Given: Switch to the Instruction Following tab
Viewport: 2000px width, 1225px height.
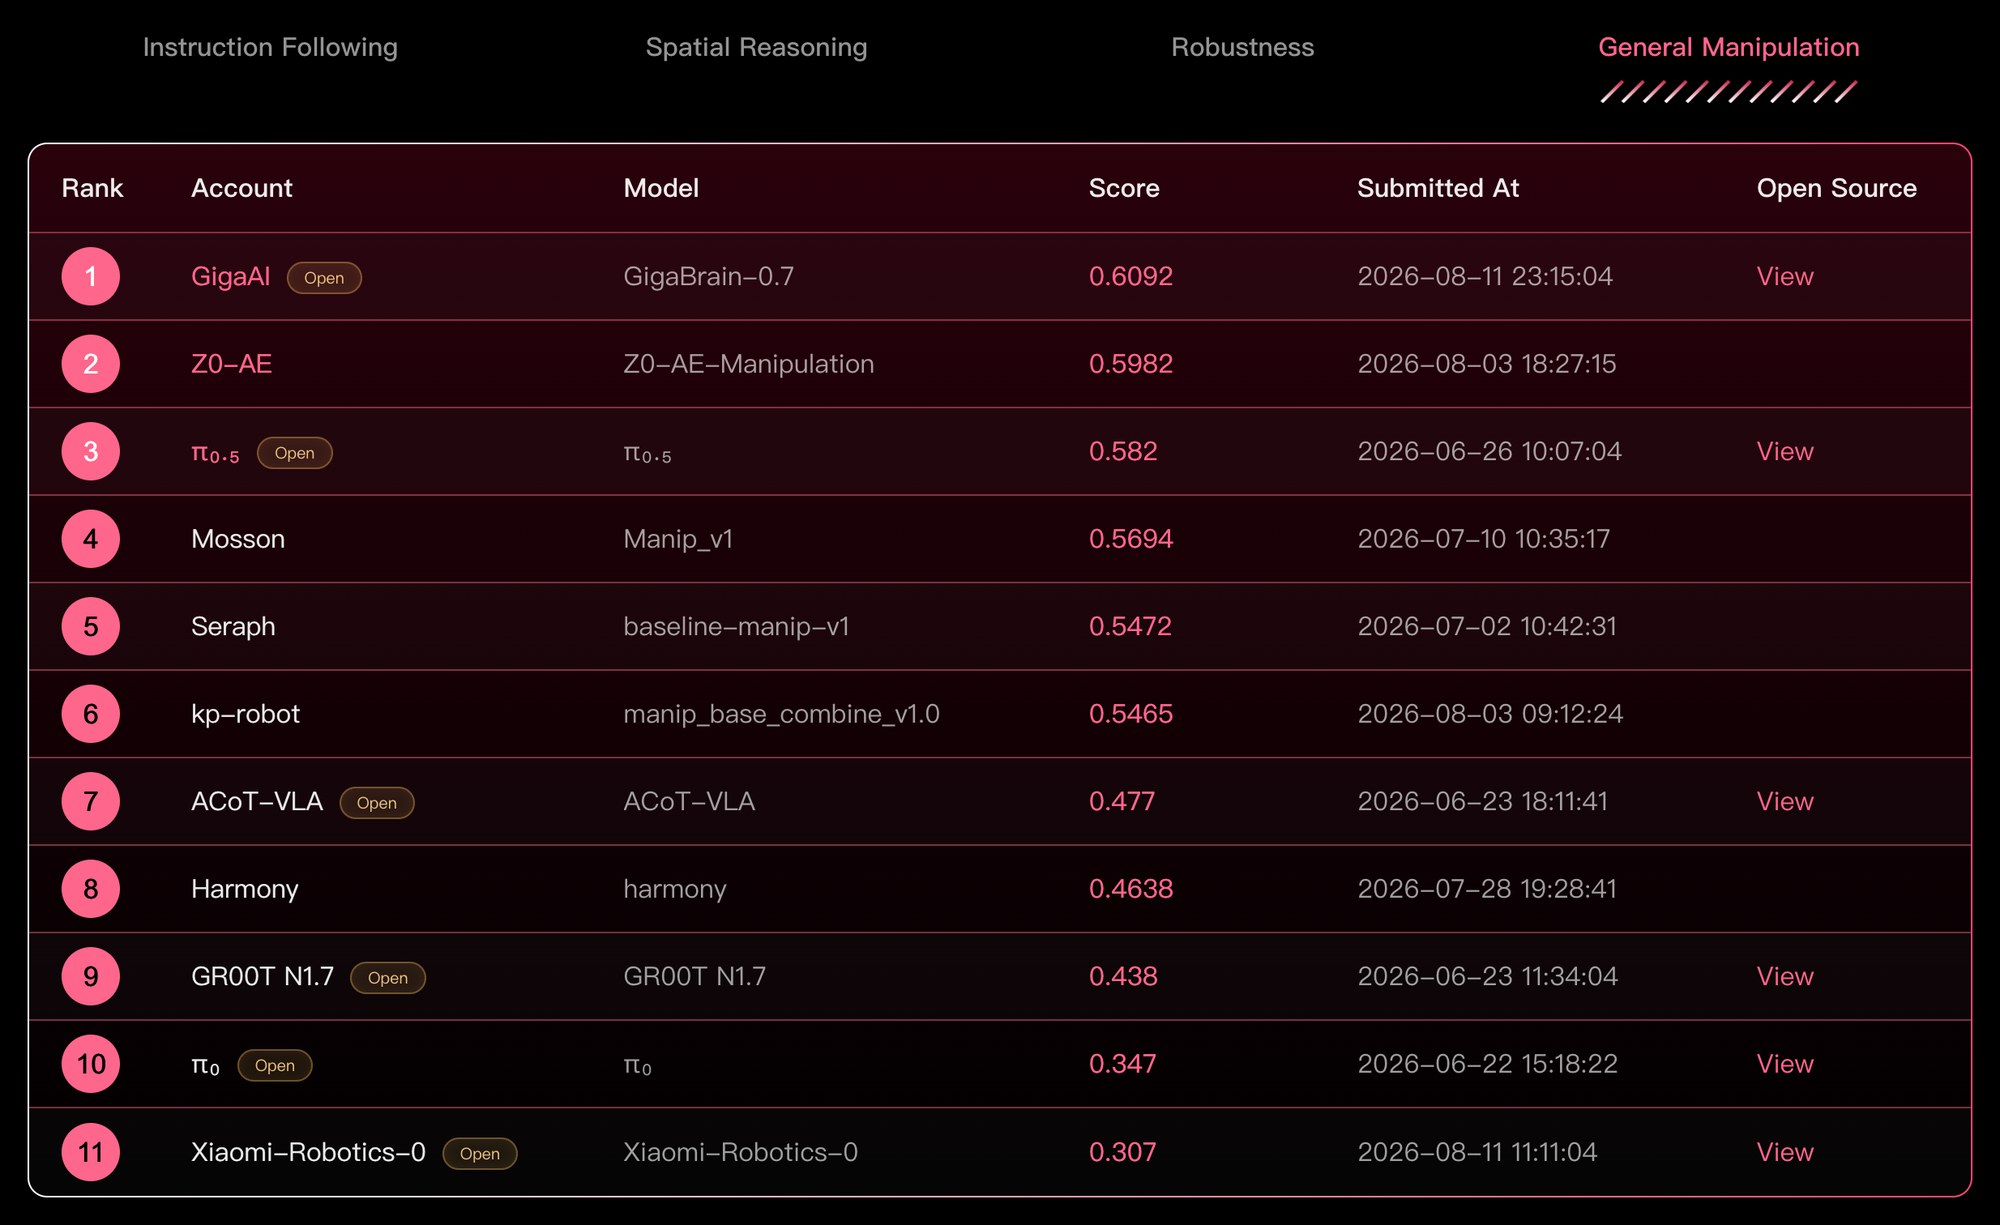Looking at the screenshot, I should point(270,47).
